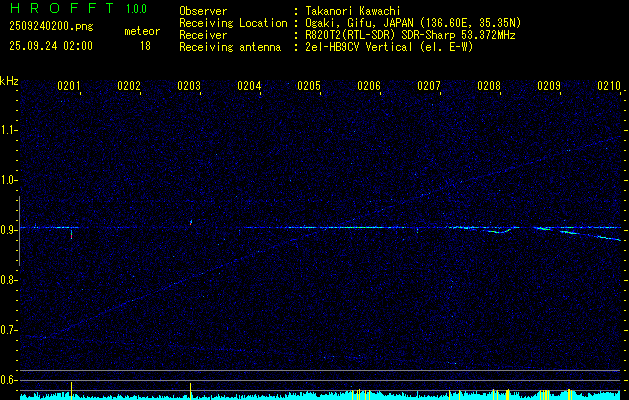Screen dimensions: 629x400
Task: Click the 0.9 kHz axis label
Action: [8, 230]
